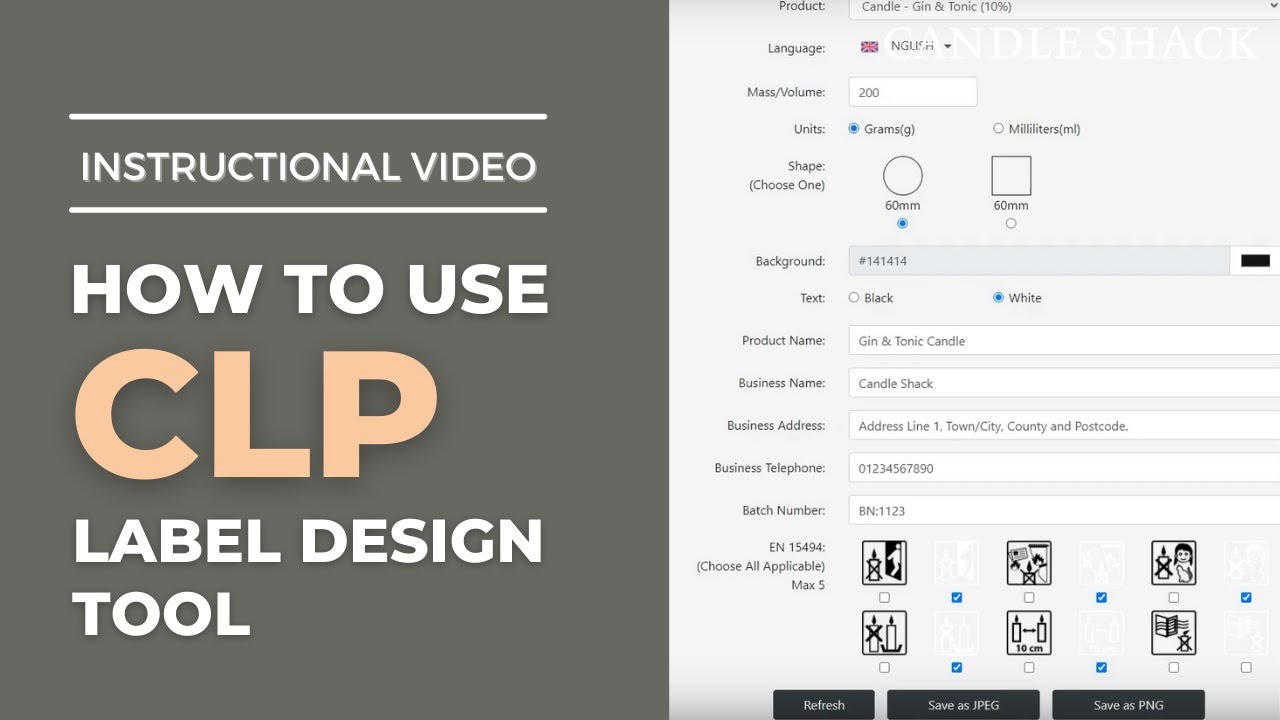Untick checkbox under white unattended-candle pictogram
Viewport: 1280px width, 720px height.
coord(957,598)
